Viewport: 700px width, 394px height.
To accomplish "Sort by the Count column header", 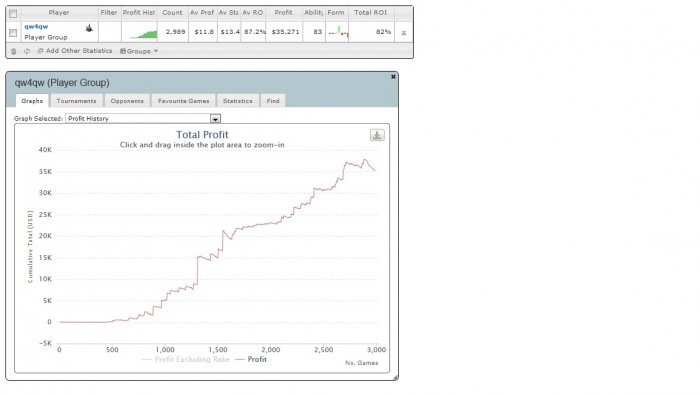I will click(x=172, y=12).
